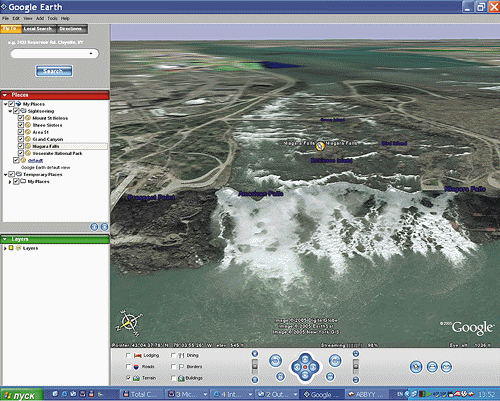Image resolution: width=500 pixels, height=401 pixels.
Task: Open the View menu
Action: click(28, 18)
